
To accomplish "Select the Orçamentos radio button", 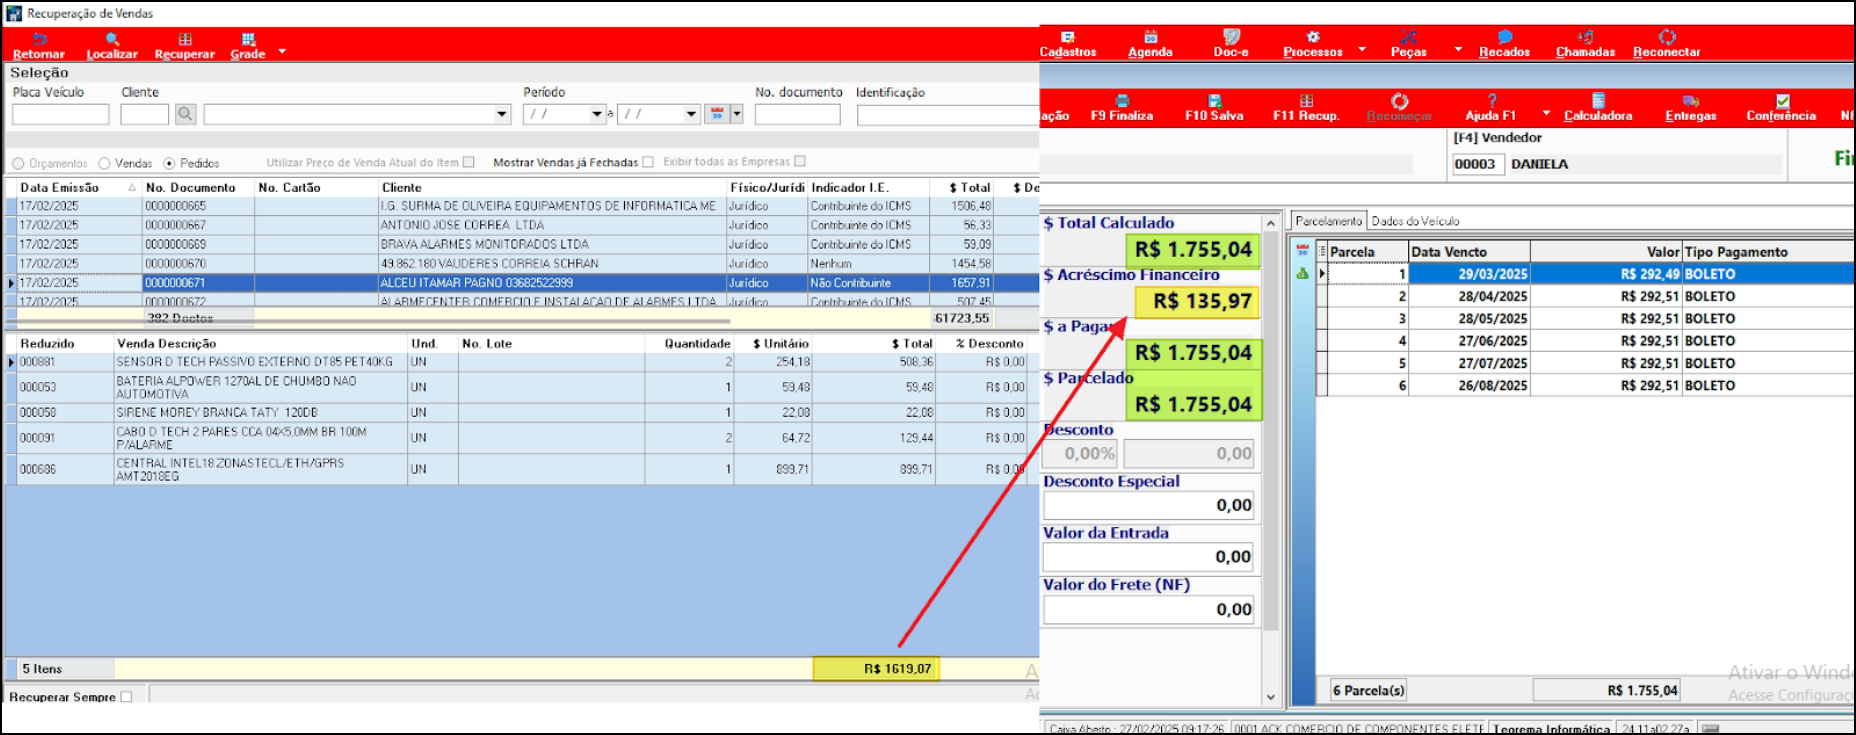I will (x=18, y=163).
